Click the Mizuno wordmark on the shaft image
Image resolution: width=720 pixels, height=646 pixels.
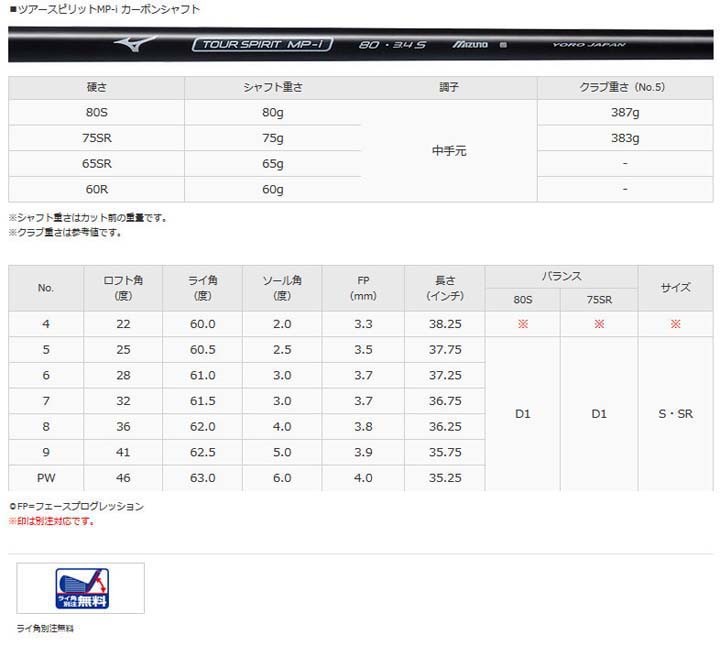pos(470,45)
